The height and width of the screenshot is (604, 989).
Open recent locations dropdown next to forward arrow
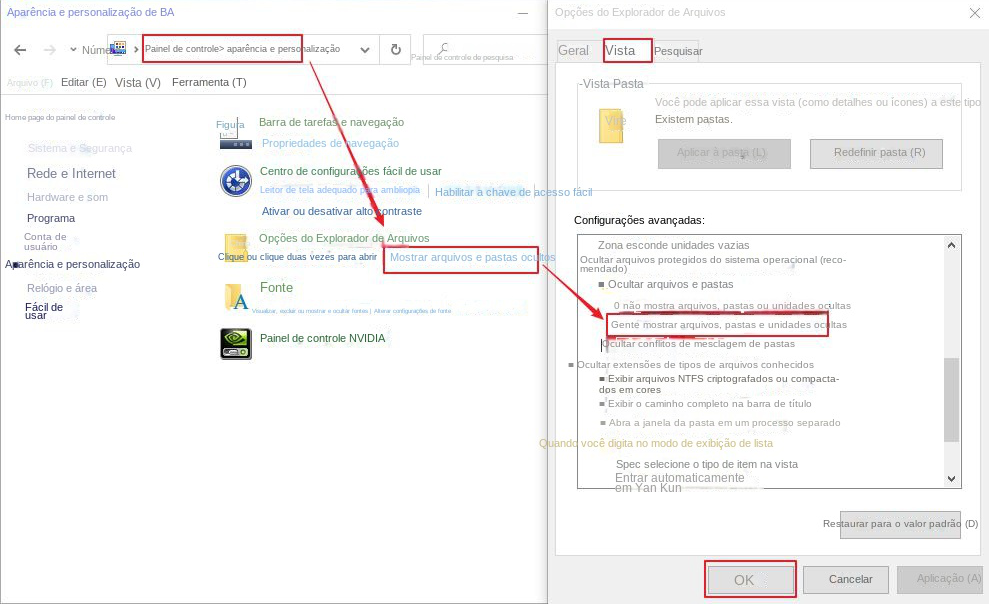[73, 50]
